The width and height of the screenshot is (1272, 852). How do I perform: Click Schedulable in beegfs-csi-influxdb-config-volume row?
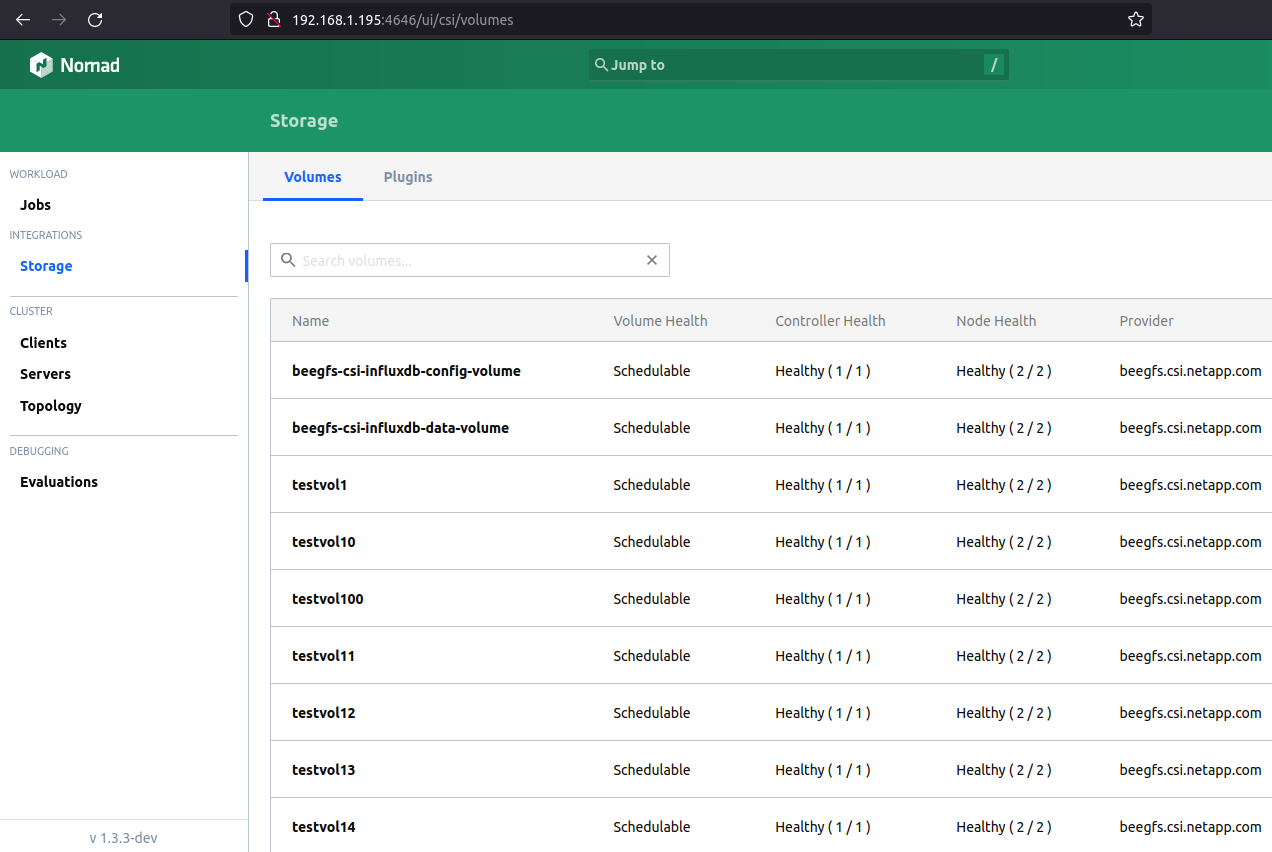[x=652, y=371]
